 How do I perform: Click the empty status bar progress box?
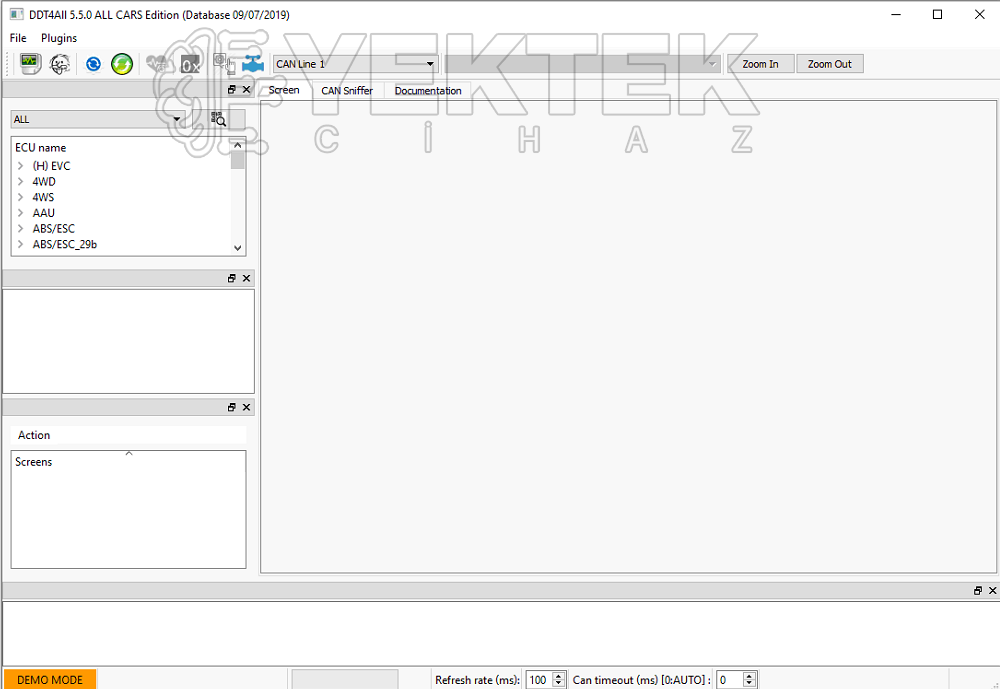coord(345,679)
